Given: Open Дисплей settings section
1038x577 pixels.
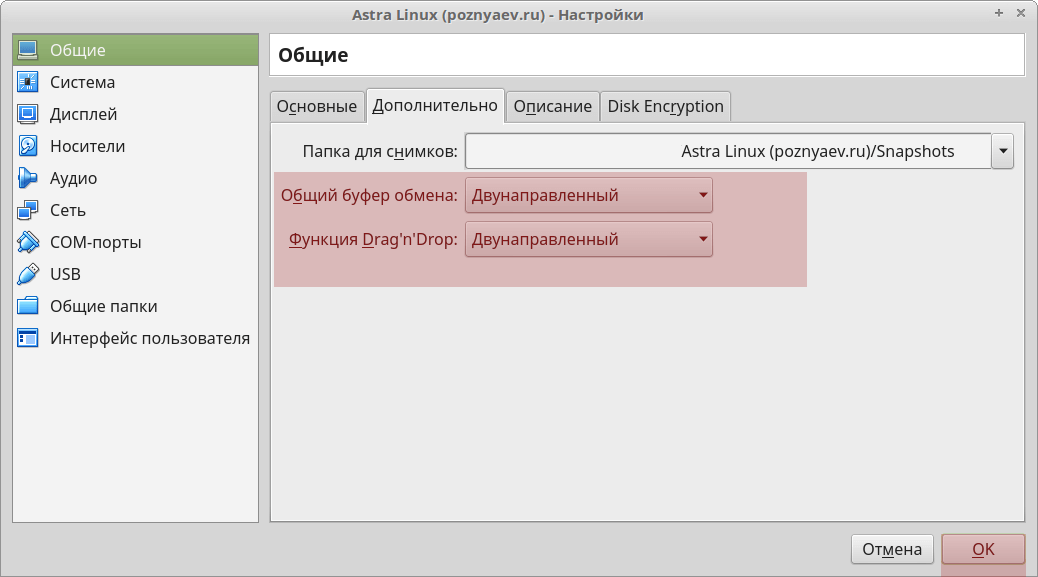Looking at the screenshot, I should [135, 114].
